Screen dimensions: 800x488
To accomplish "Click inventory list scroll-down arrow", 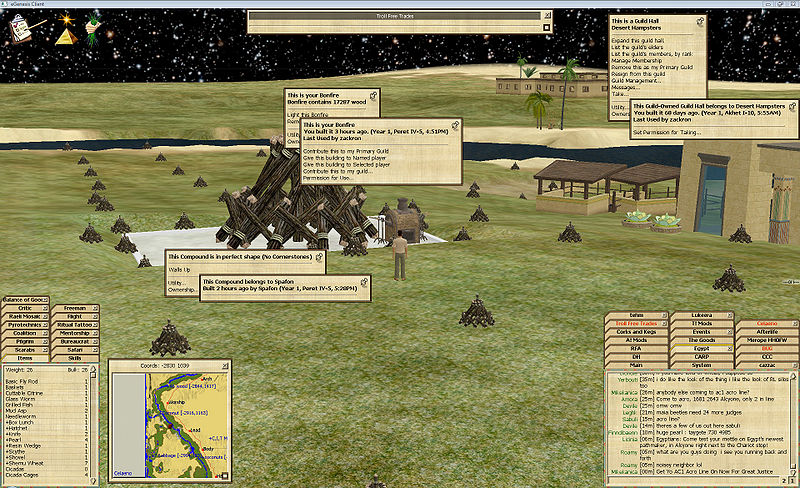I will point(93,480).
